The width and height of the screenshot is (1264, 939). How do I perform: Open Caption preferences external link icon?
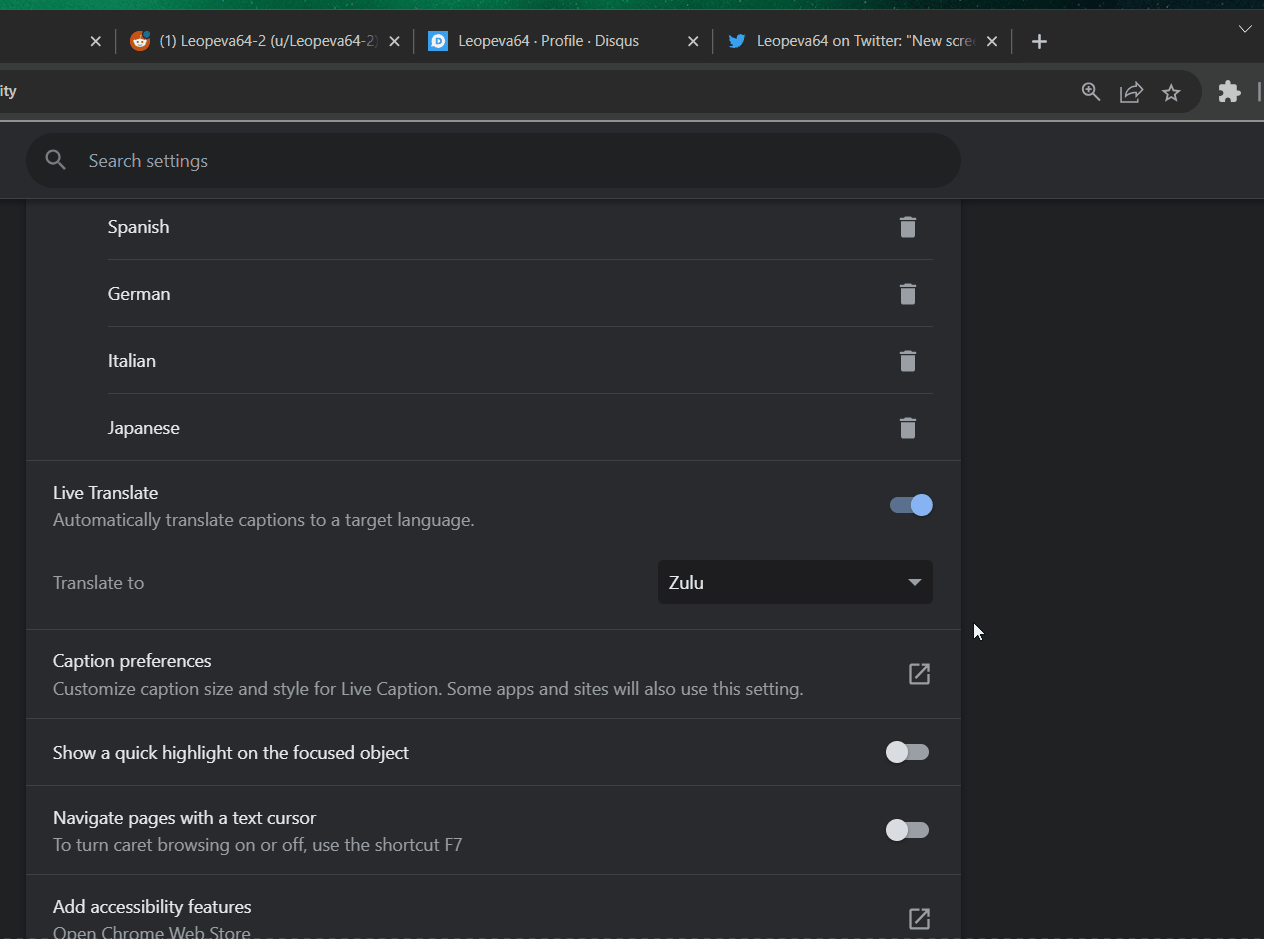pyautogui.click(x=918, y=673)
